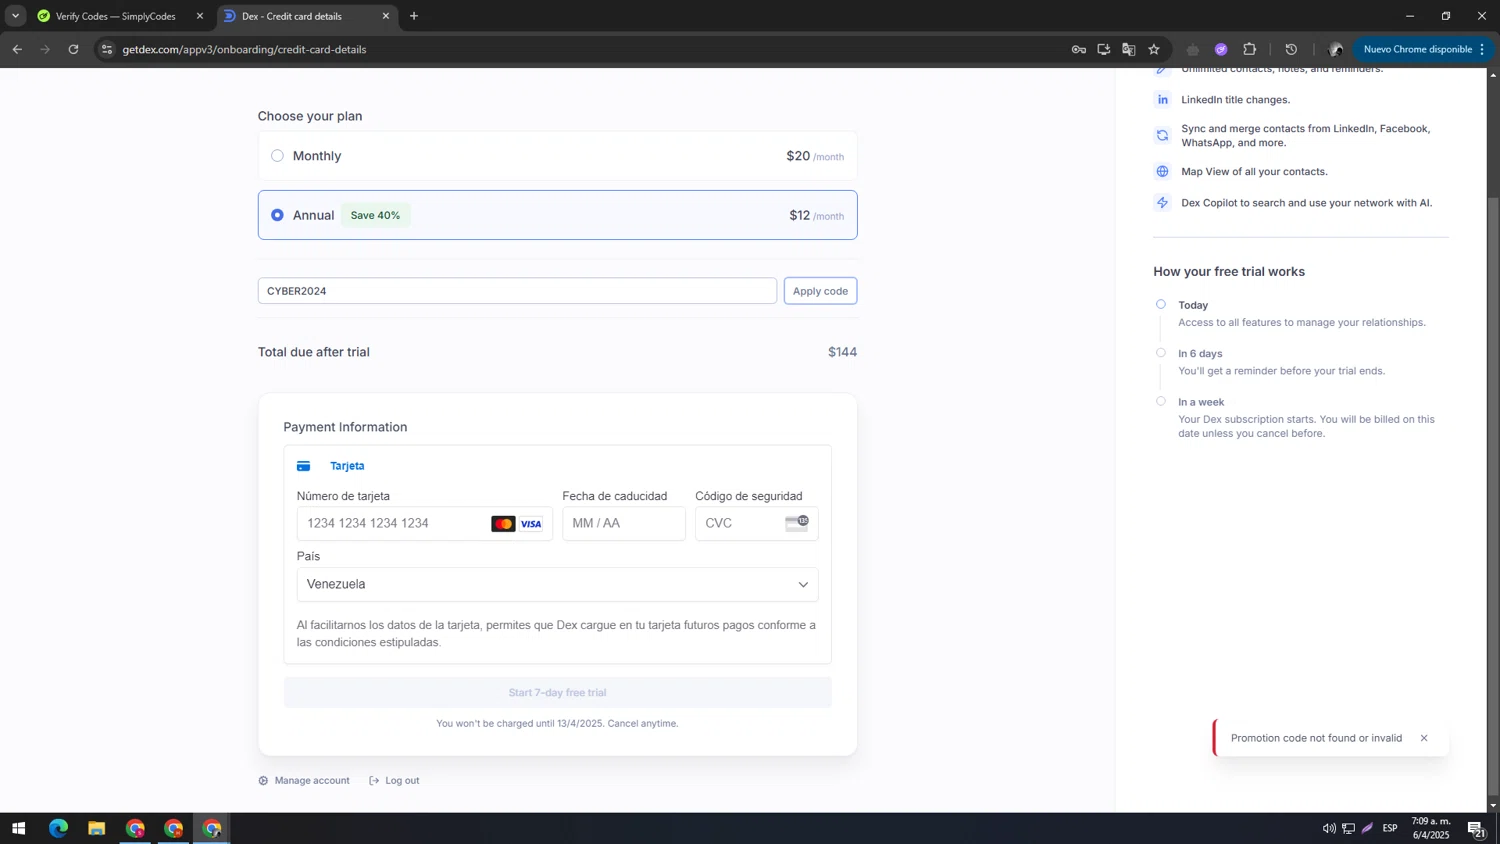Open the Chrome history clock icon
This screenshot has width=1500, height=844.
1291,49
